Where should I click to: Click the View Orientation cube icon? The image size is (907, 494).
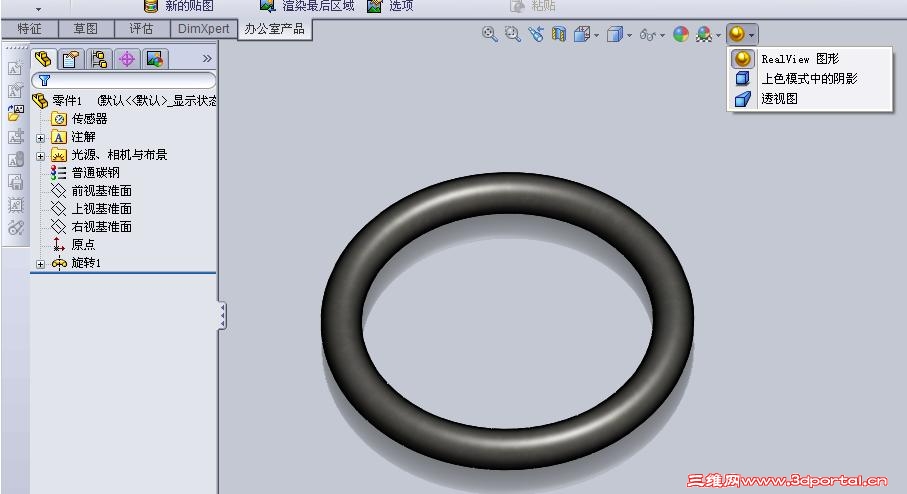click(x=581, y=34)
